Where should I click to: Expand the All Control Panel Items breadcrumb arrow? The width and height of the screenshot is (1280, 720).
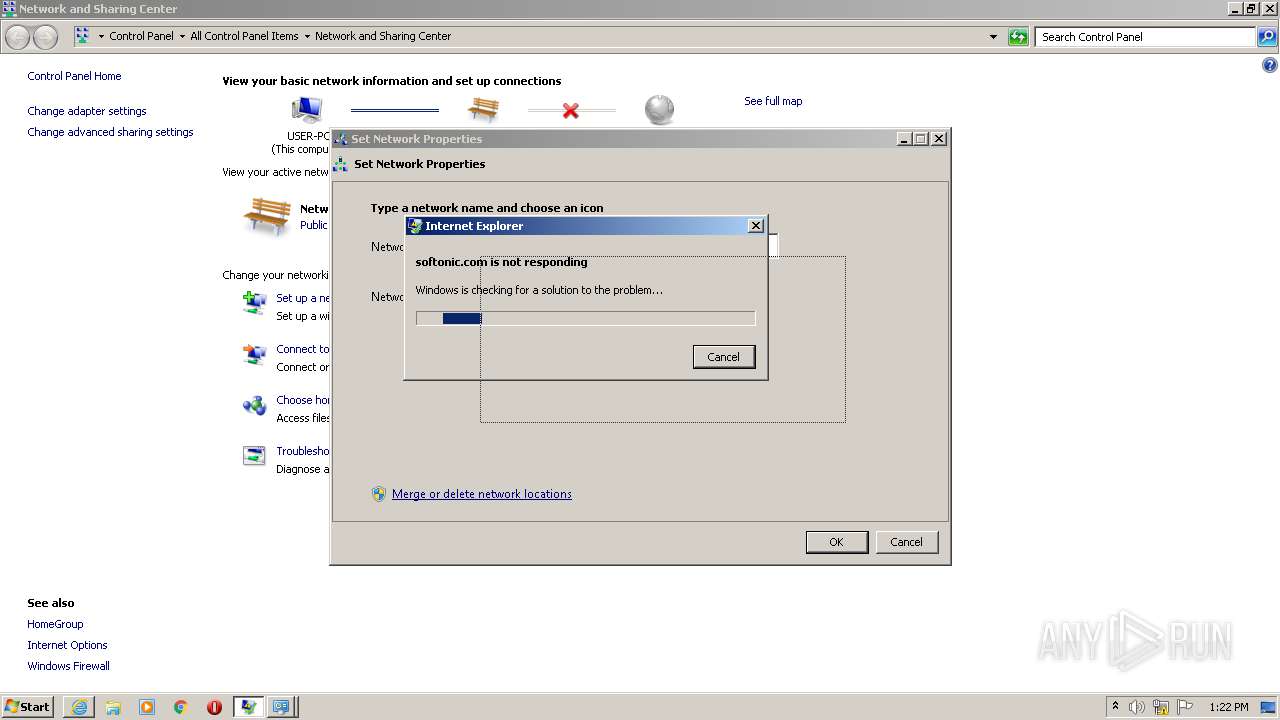(x=307, y=37)
